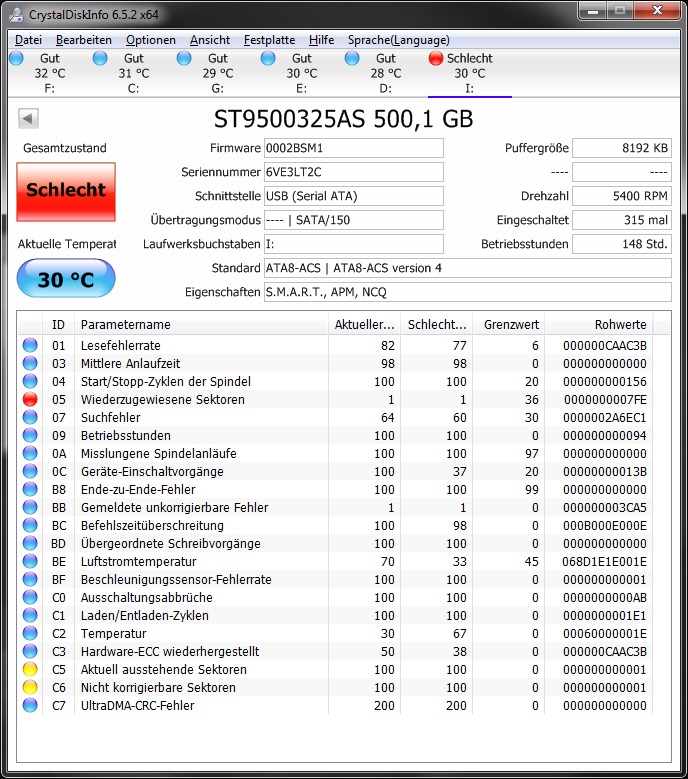Click the Übertragungsmodus field SATA/150
The image size is (688, 779).
tap(354, 220)
